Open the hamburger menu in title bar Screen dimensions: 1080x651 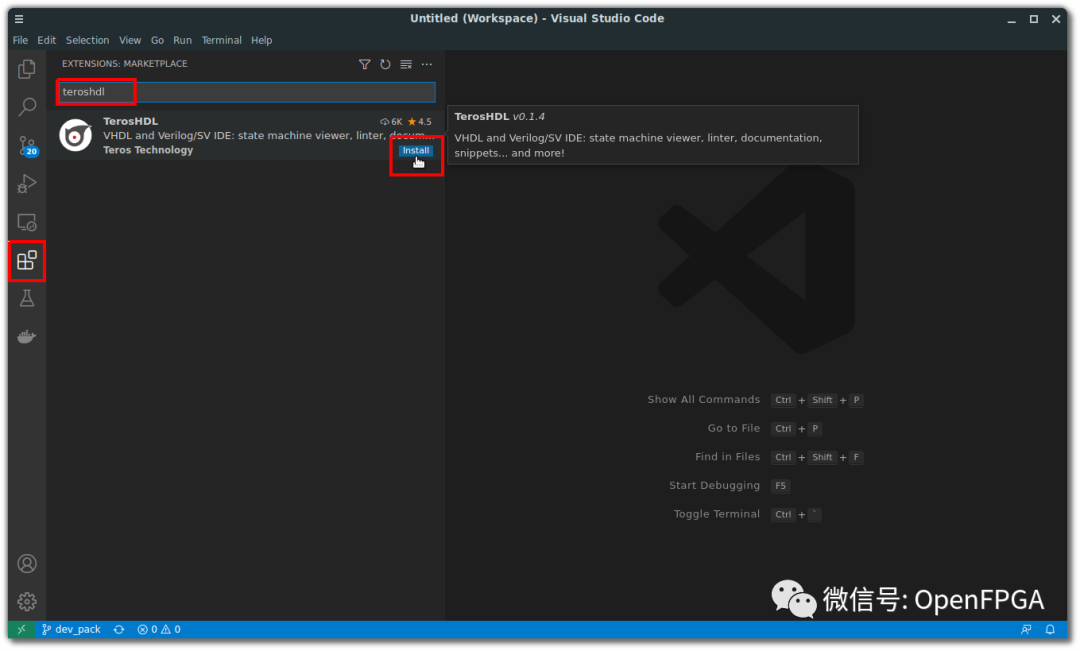[x=19, y=19]
